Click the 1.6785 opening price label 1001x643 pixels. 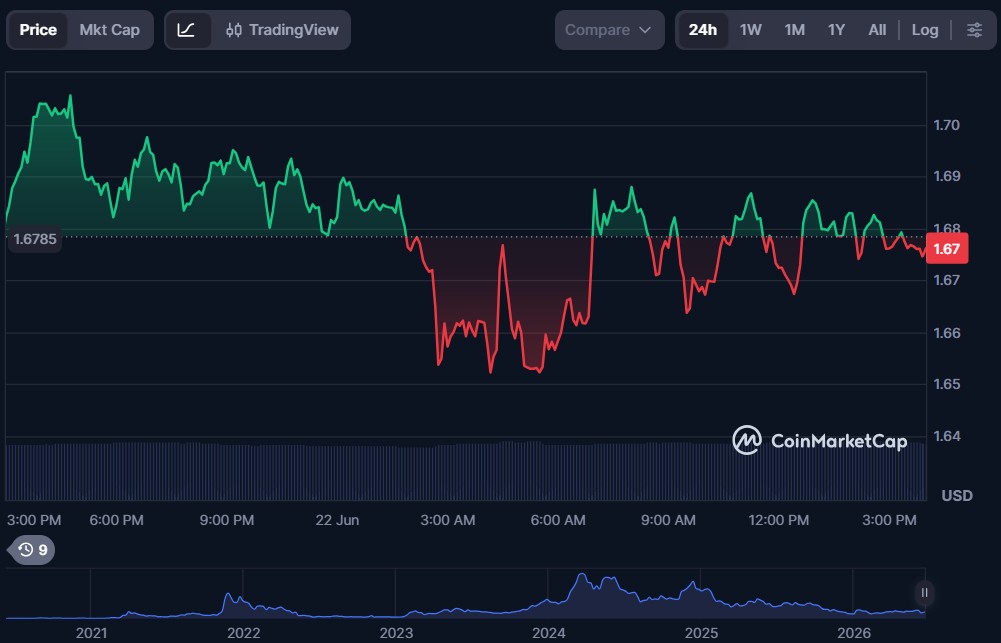(x=34, y=239)
